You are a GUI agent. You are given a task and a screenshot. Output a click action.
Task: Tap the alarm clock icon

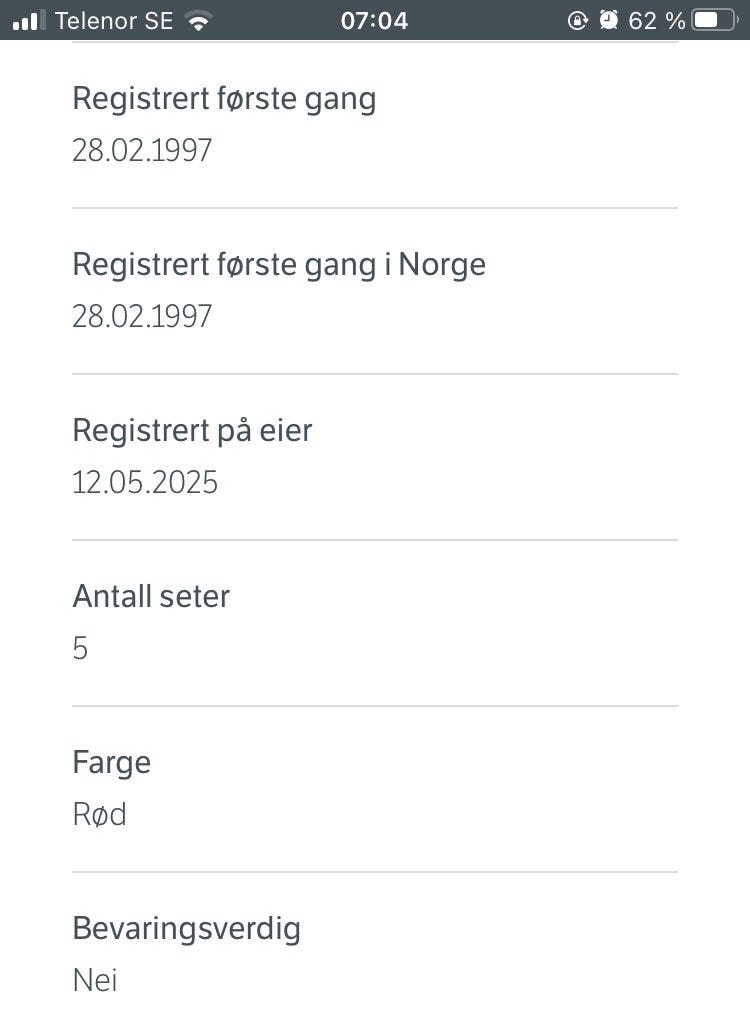[x=608, y=20]
